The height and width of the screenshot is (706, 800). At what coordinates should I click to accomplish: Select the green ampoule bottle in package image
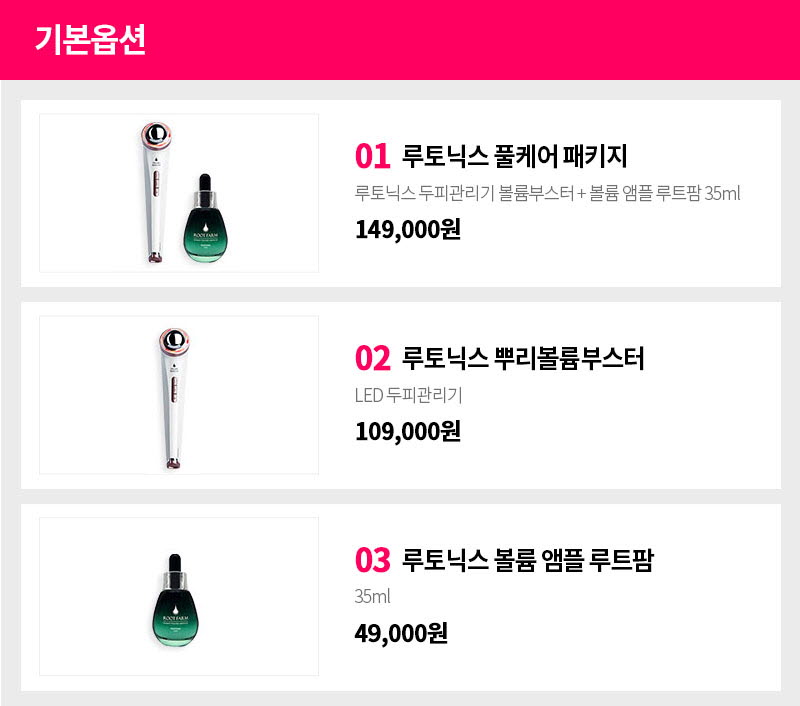click(204, 219)
